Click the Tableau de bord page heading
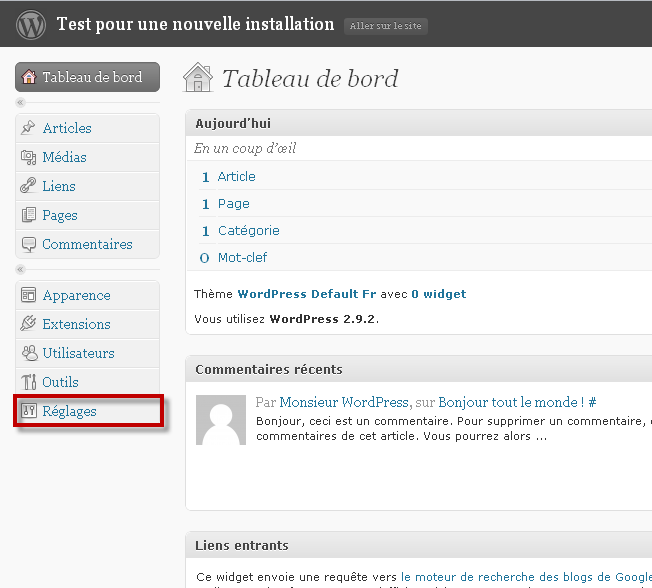Screen dimensions: 652x588 [310, 78]
